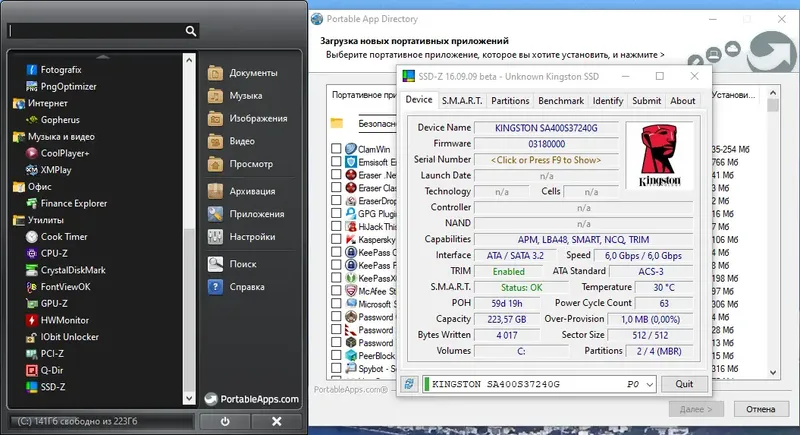
Task: Switch to the Partitions tab
Action: click(510, 101)
